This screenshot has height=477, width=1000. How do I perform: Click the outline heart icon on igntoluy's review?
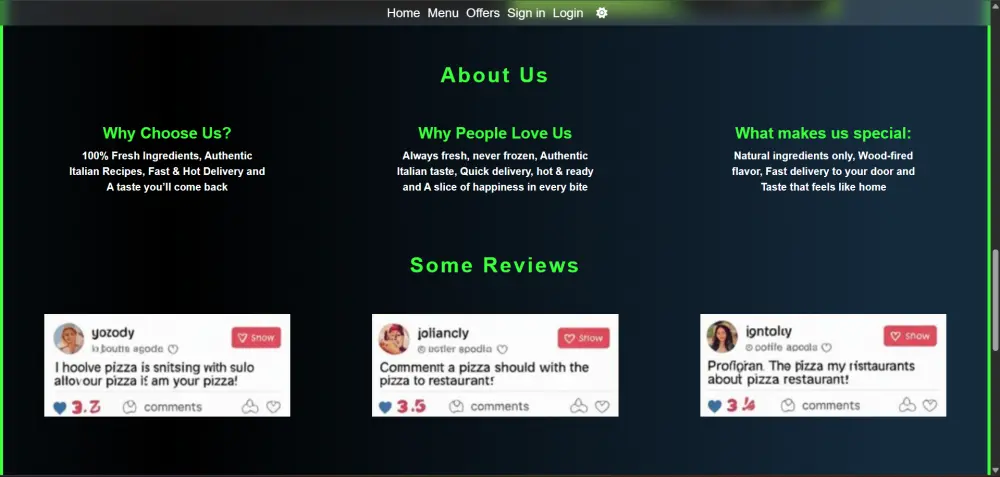(930, 405)
